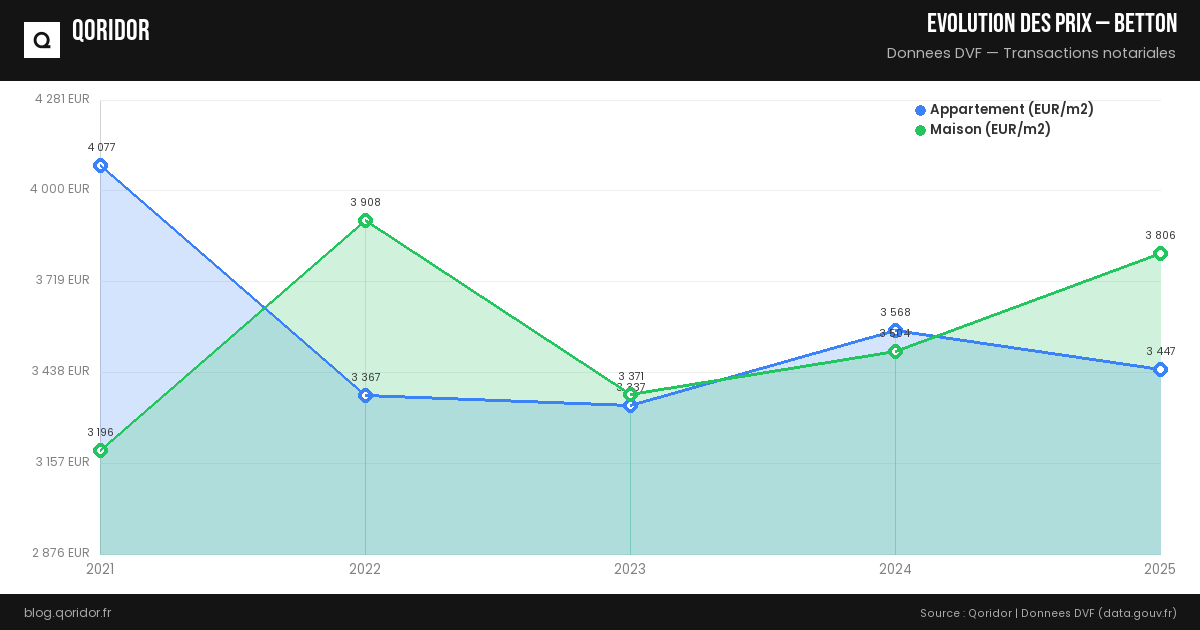This screenshot has height=630, width=1200.
Task: Click the 2022 x-axis year label
Action: [365, 569]
